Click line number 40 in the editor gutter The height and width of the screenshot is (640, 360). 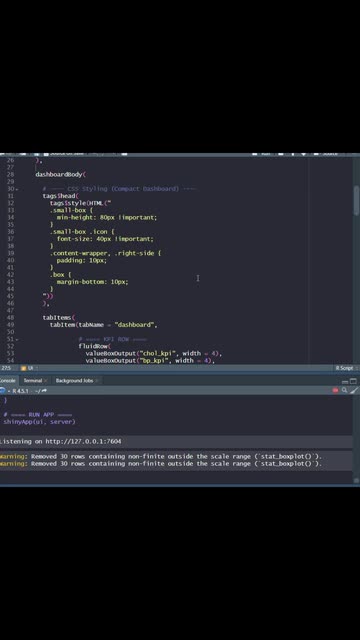(10, 260)
